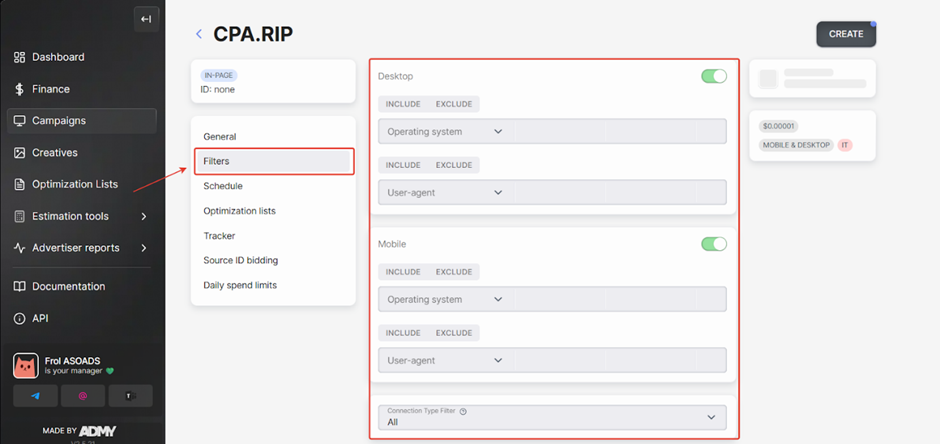The height and width of the screenshot is (444, 940).
Task: Open Mobile User-agent dropdown
Action: [x=445, y=360]
